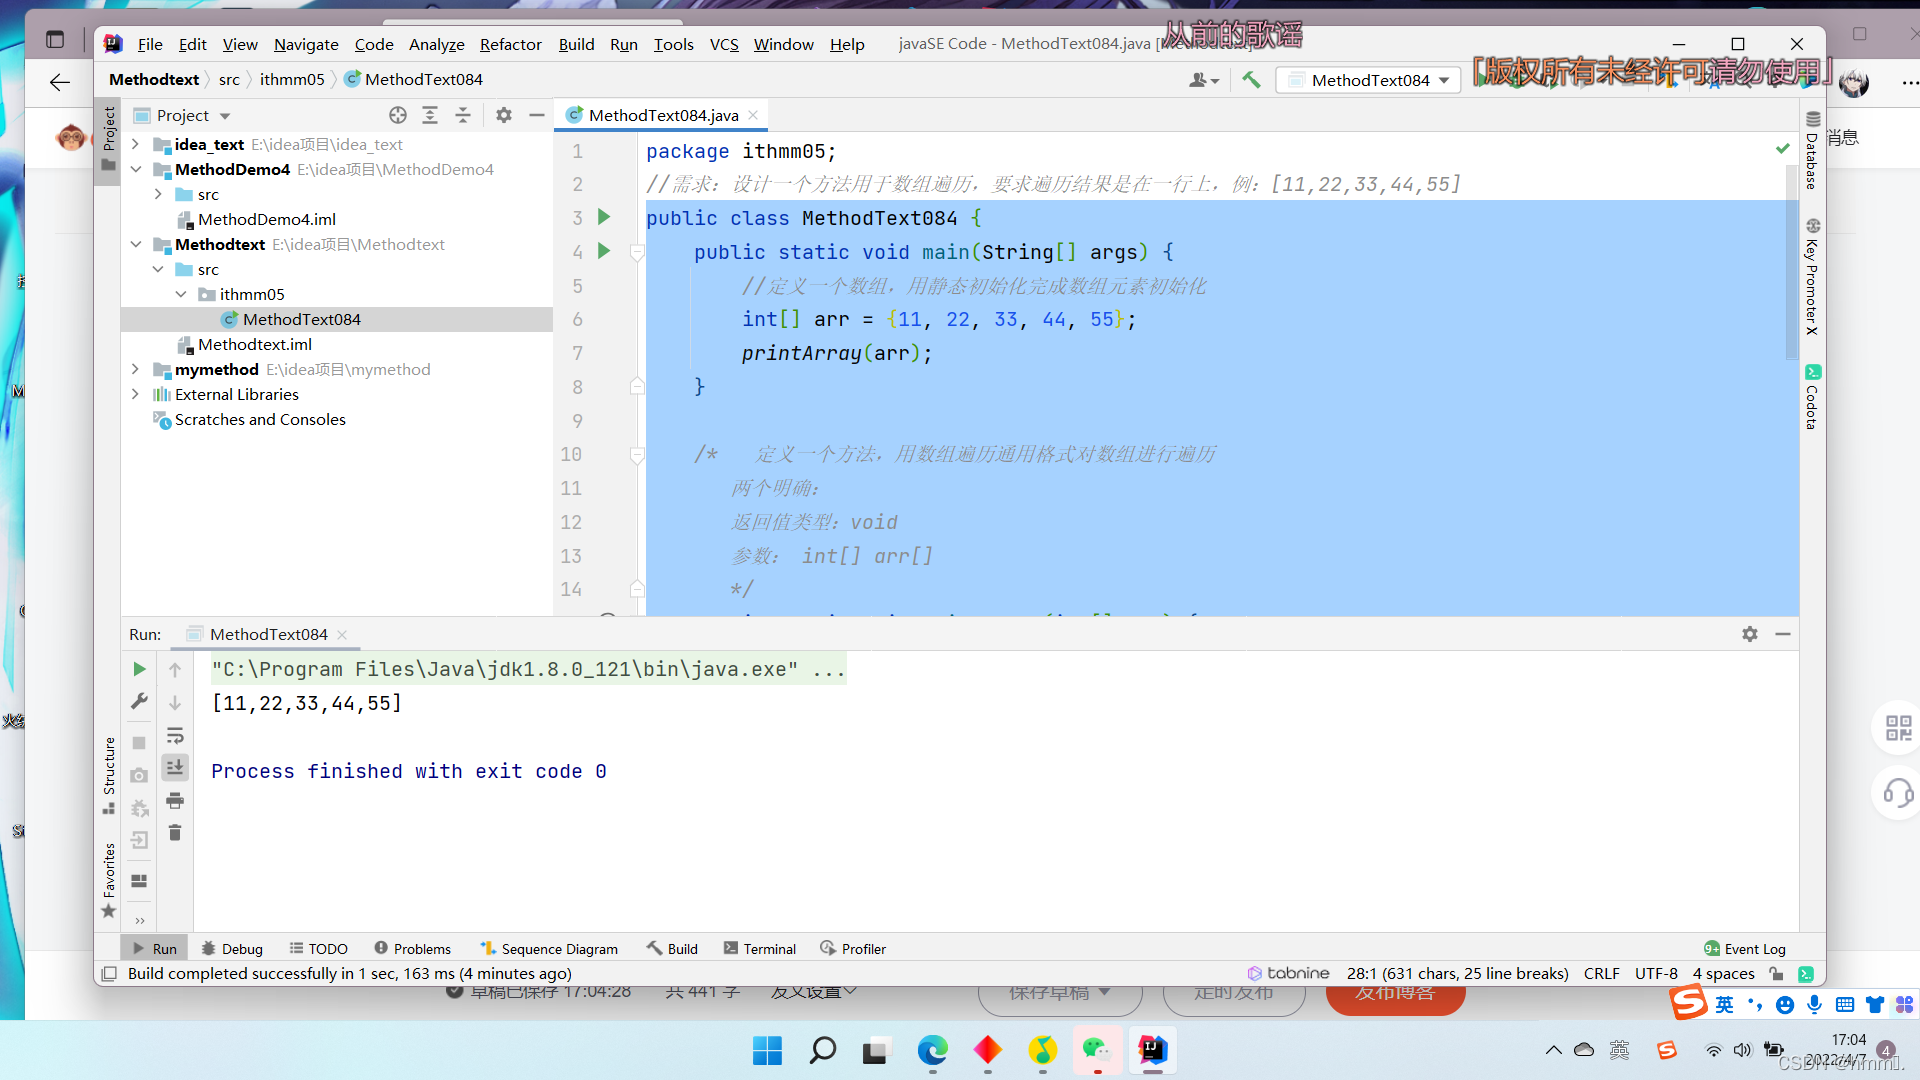Click the Print output printer icon
This screenshot has height=1080, width=1920.
click(175, 801)
